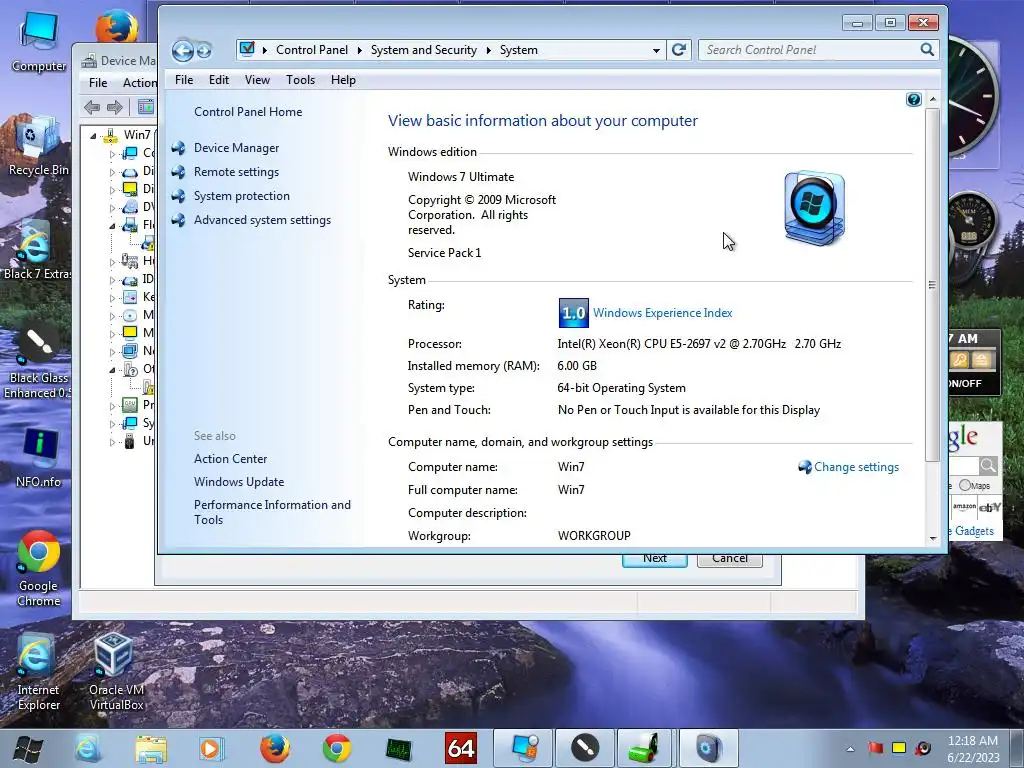Expand the System and Security breadcrumb arrow

click(x=488, y=50)
